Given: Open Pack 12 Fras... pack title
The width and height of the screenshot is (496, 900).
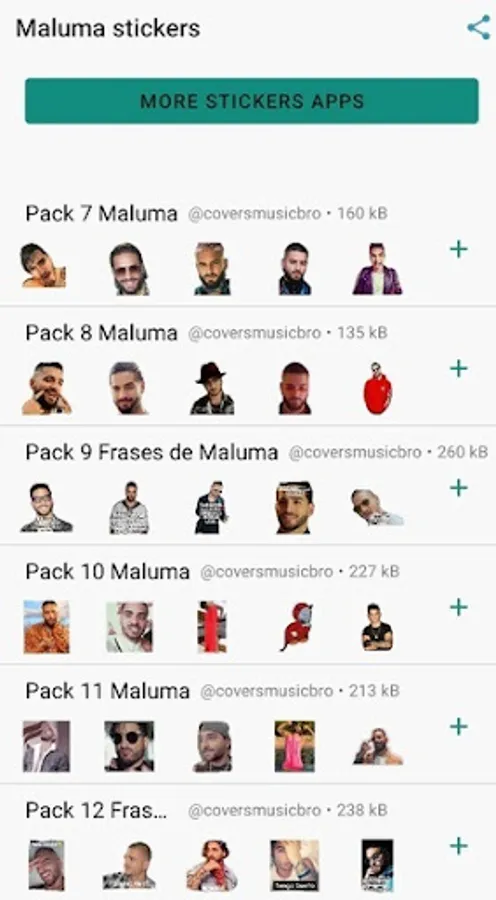Looking at the screenshot, I should tap(96, 810).
